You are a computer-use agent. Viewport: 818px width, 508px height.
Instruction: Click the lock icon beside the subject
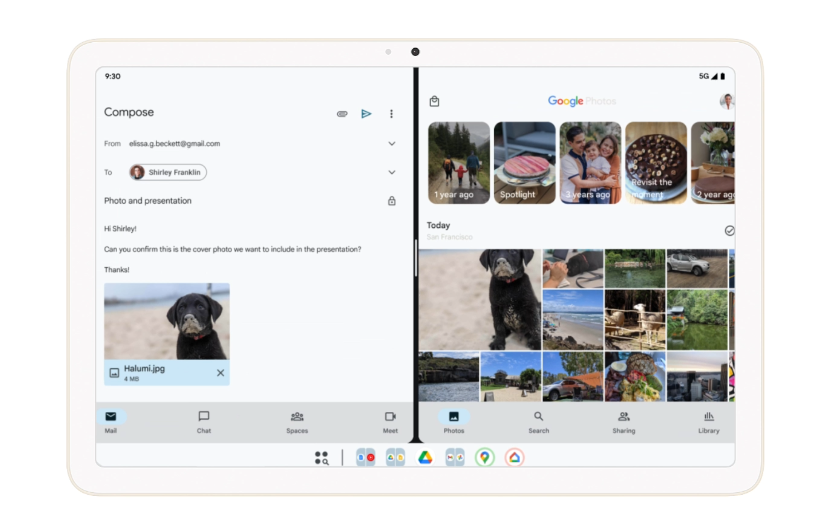point(391,201)
